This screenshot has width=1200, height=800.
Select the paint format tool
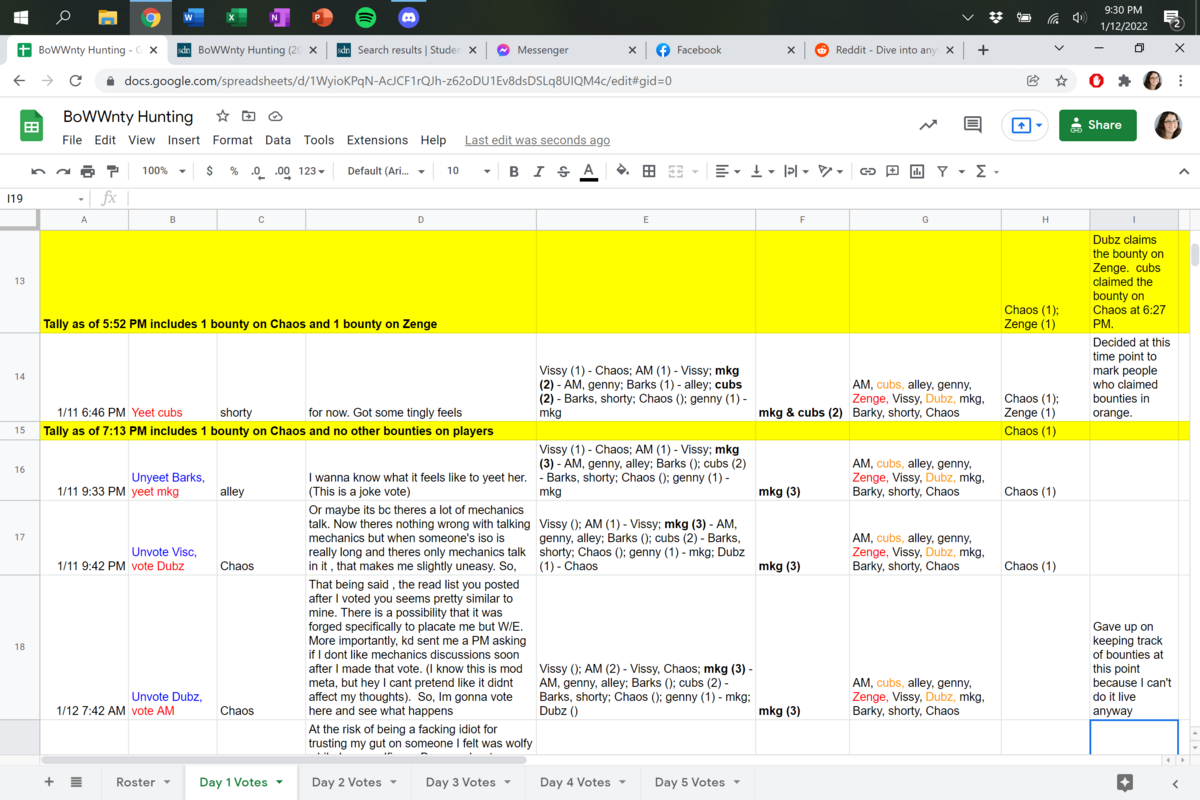[112, 171]
